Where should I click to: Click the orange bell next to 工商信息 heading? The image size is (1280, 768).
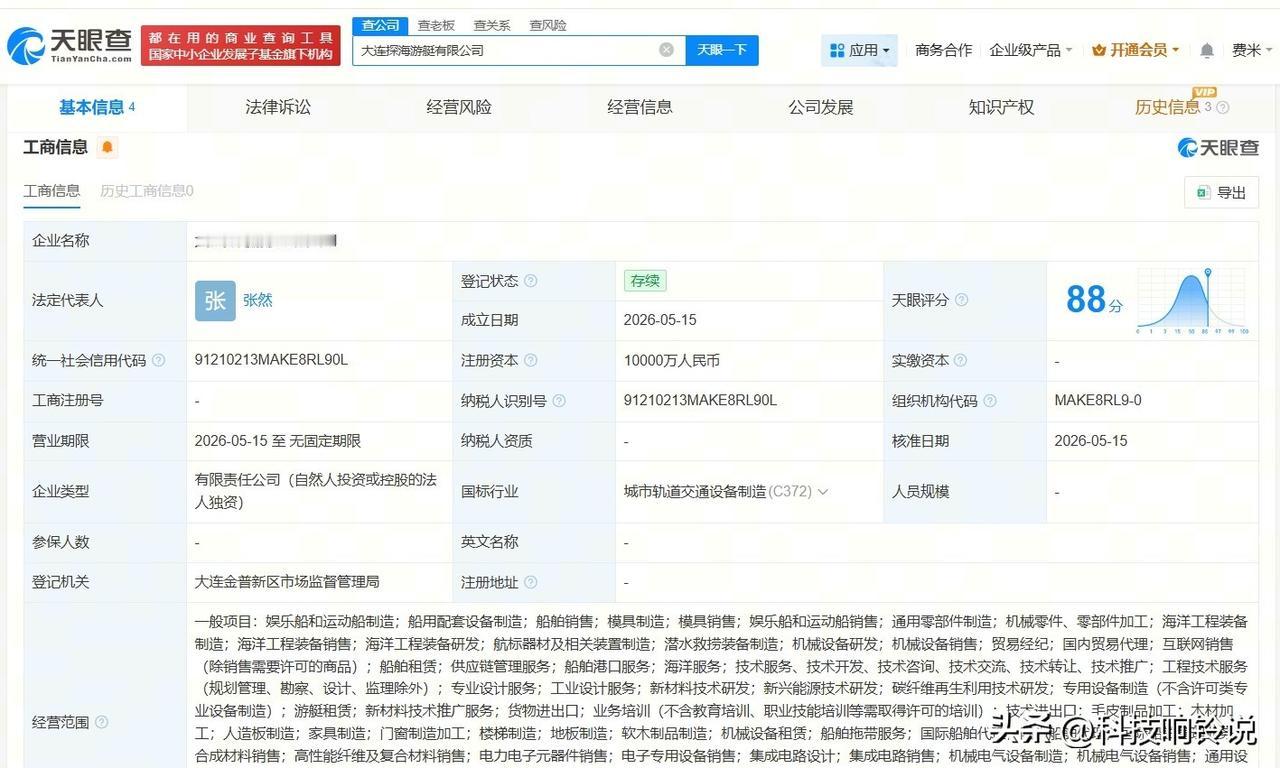[x=107, y=148]
